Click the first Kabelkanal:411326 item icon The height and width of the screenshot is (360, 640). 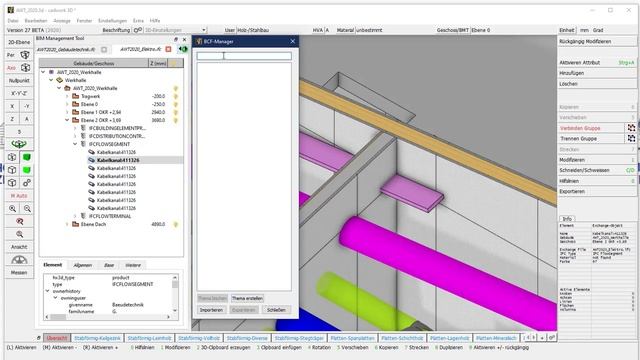[x=91, y=152]
